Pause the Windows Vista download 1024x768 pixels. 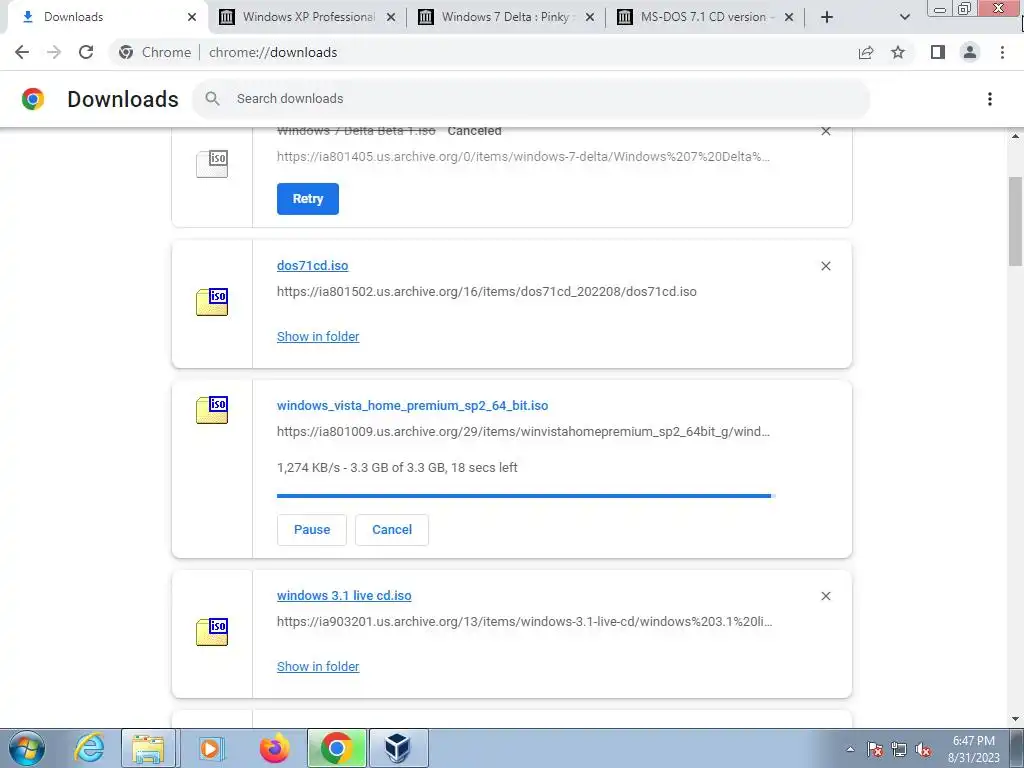tap(312, 530)
